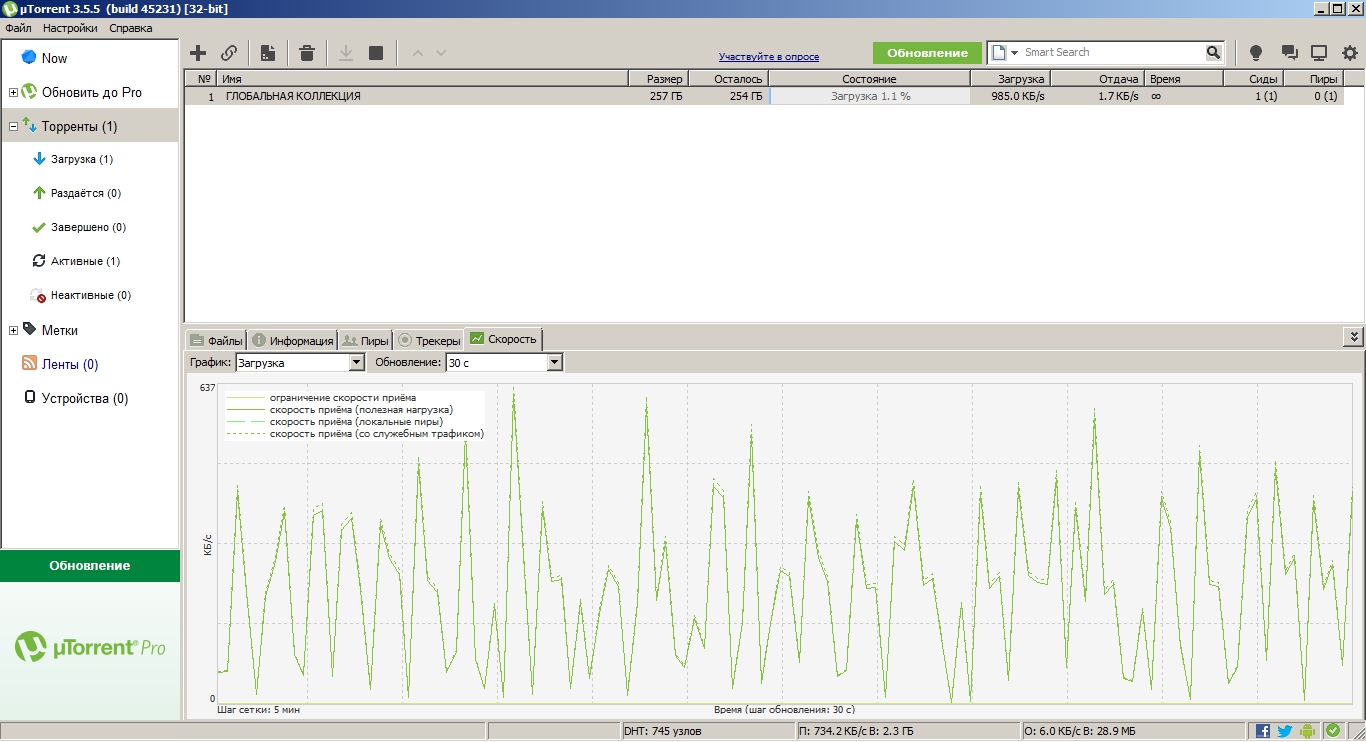Open the График dropdown

[300, 362]
